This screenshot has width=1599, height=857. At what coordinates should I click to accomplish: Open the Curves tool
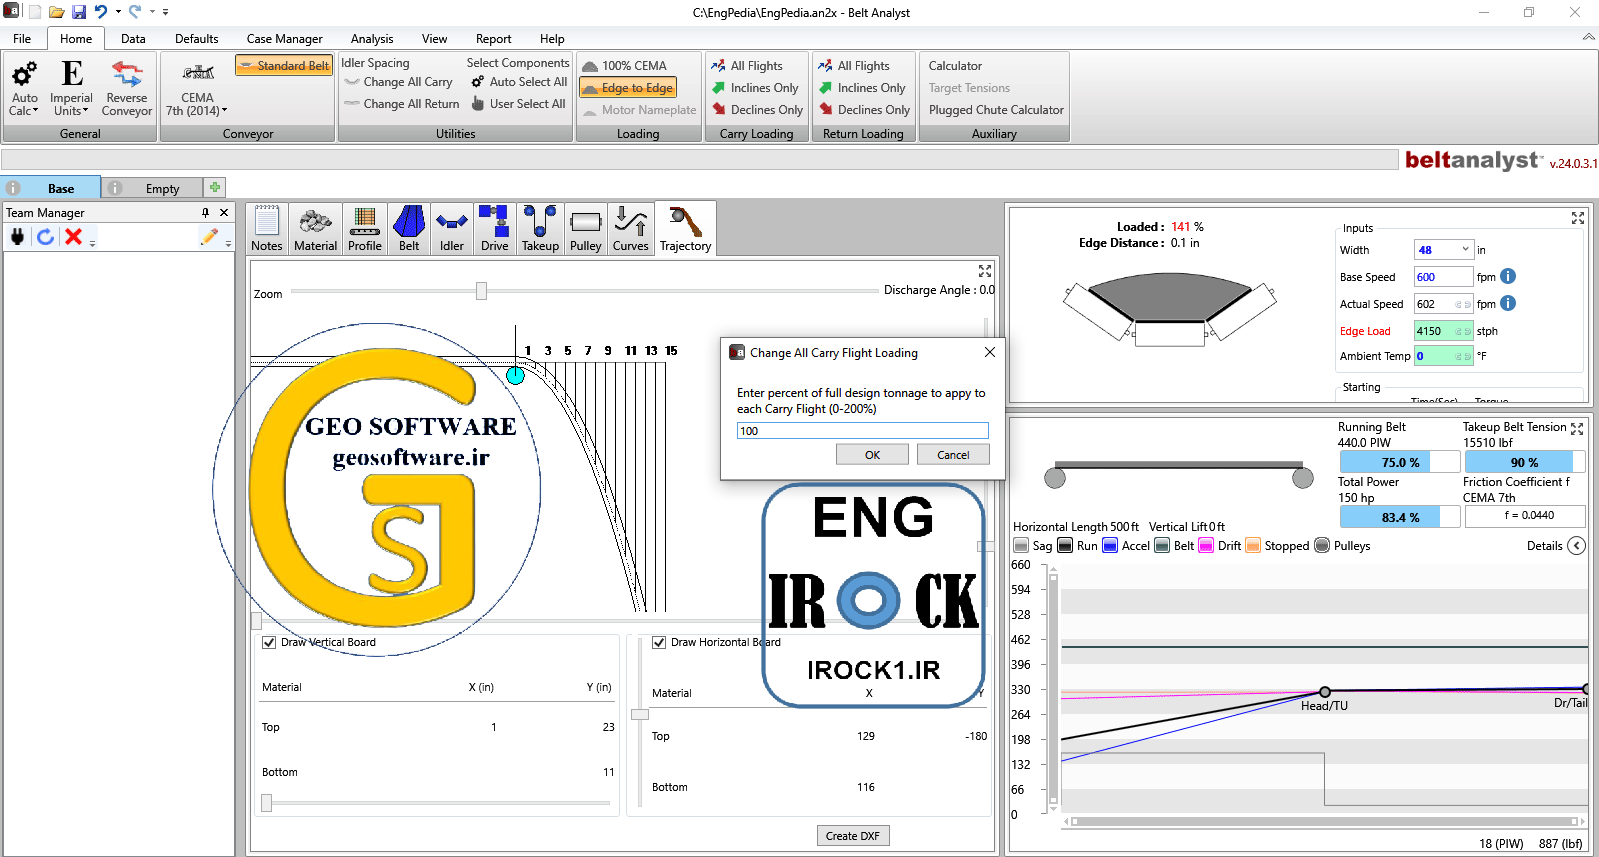point(630,229)
